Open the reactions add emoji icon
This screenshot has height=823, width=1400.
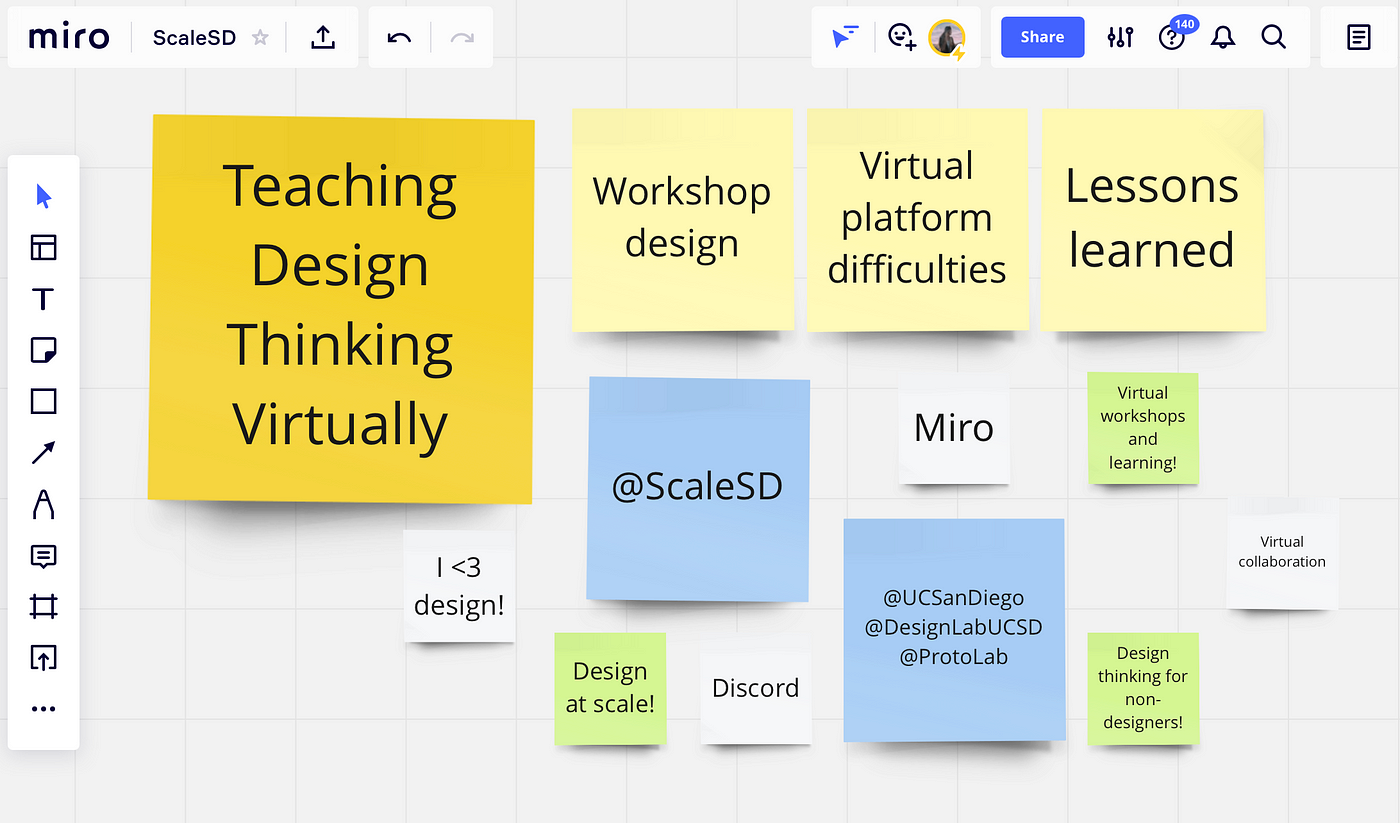click(x=902, y=38)
